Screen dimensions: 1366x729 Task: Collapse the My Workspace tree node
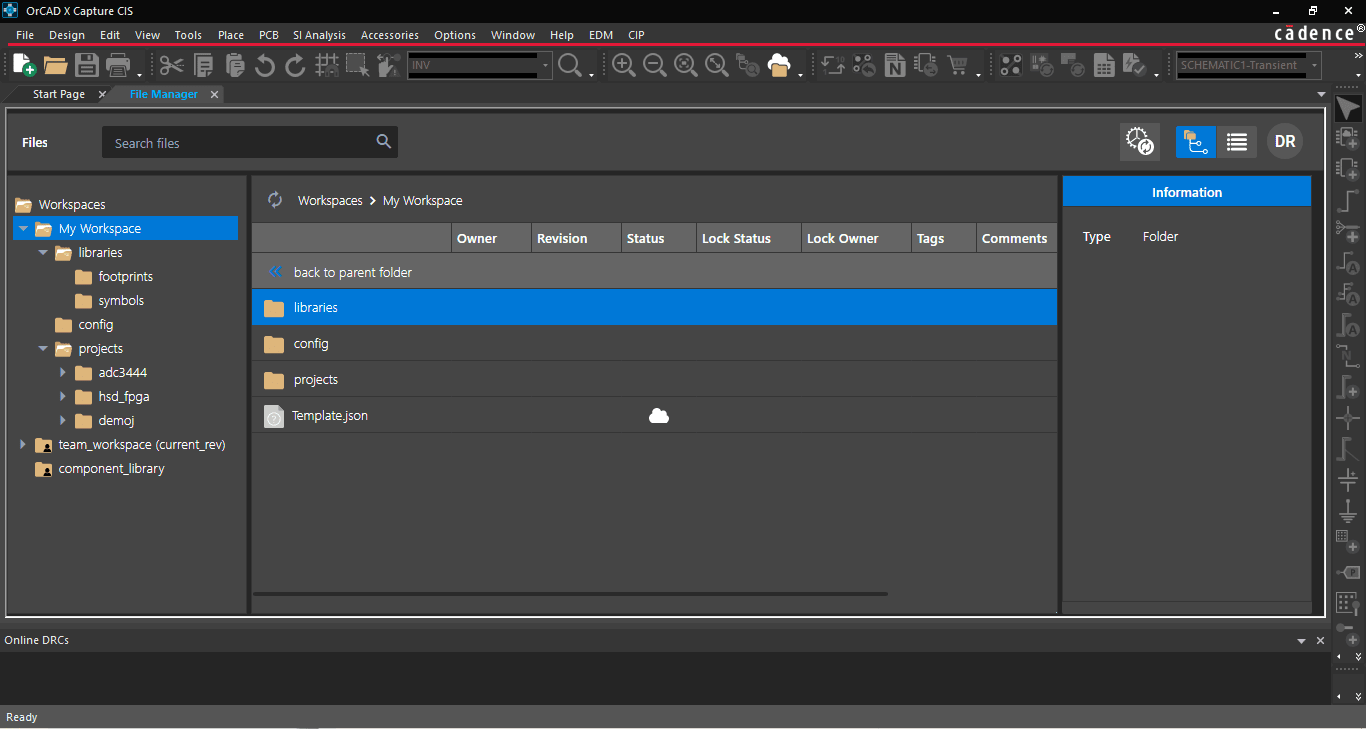(23, 229)
